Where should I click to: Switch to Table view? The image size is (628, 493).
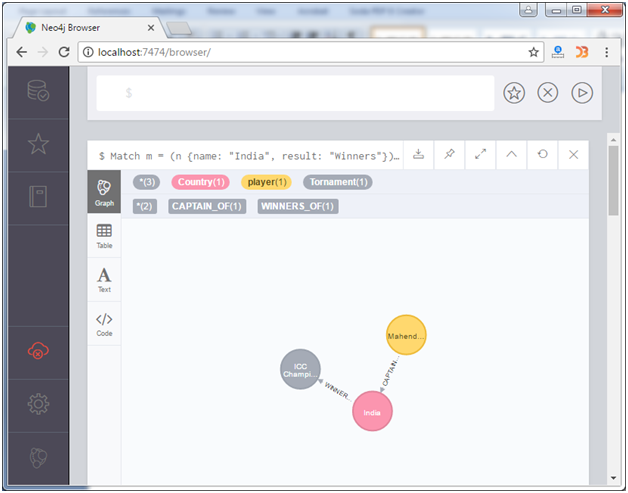click(104, 236)
